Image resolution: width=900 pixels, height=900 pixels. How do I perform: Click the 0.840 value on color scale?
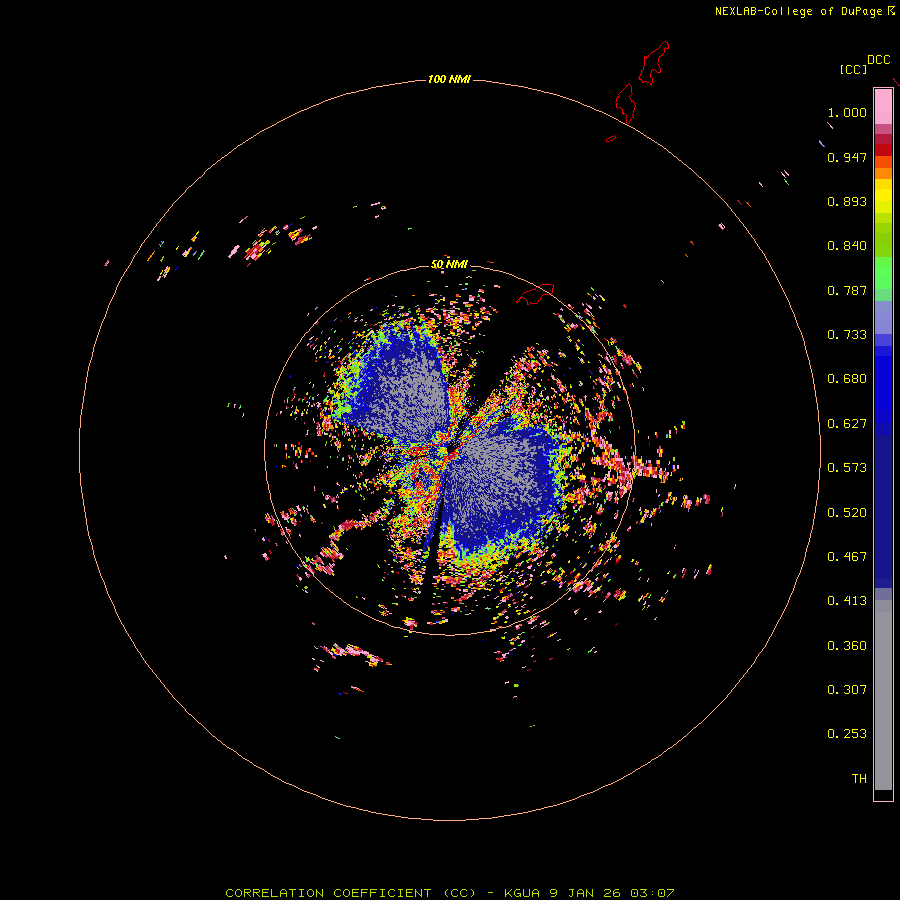(x=847, y=246)
